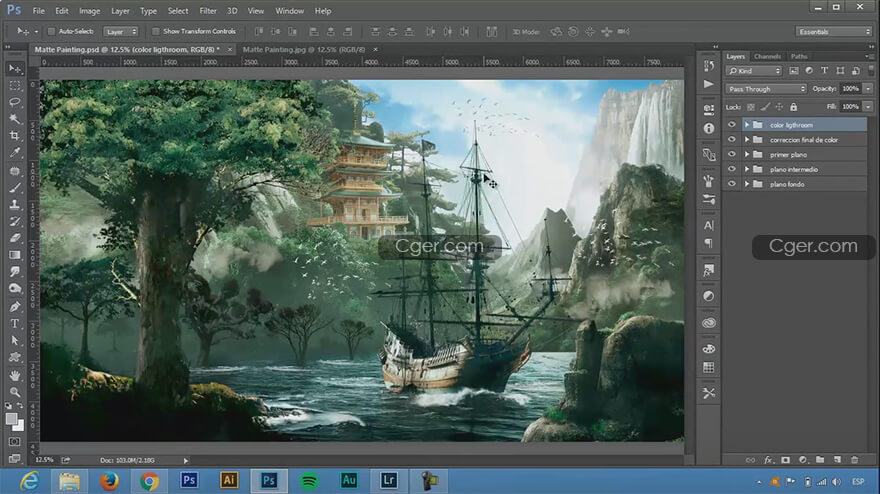Viewport: 880px width, 494px height.
Task: Switch to the Channels tab
Action: 767,56
